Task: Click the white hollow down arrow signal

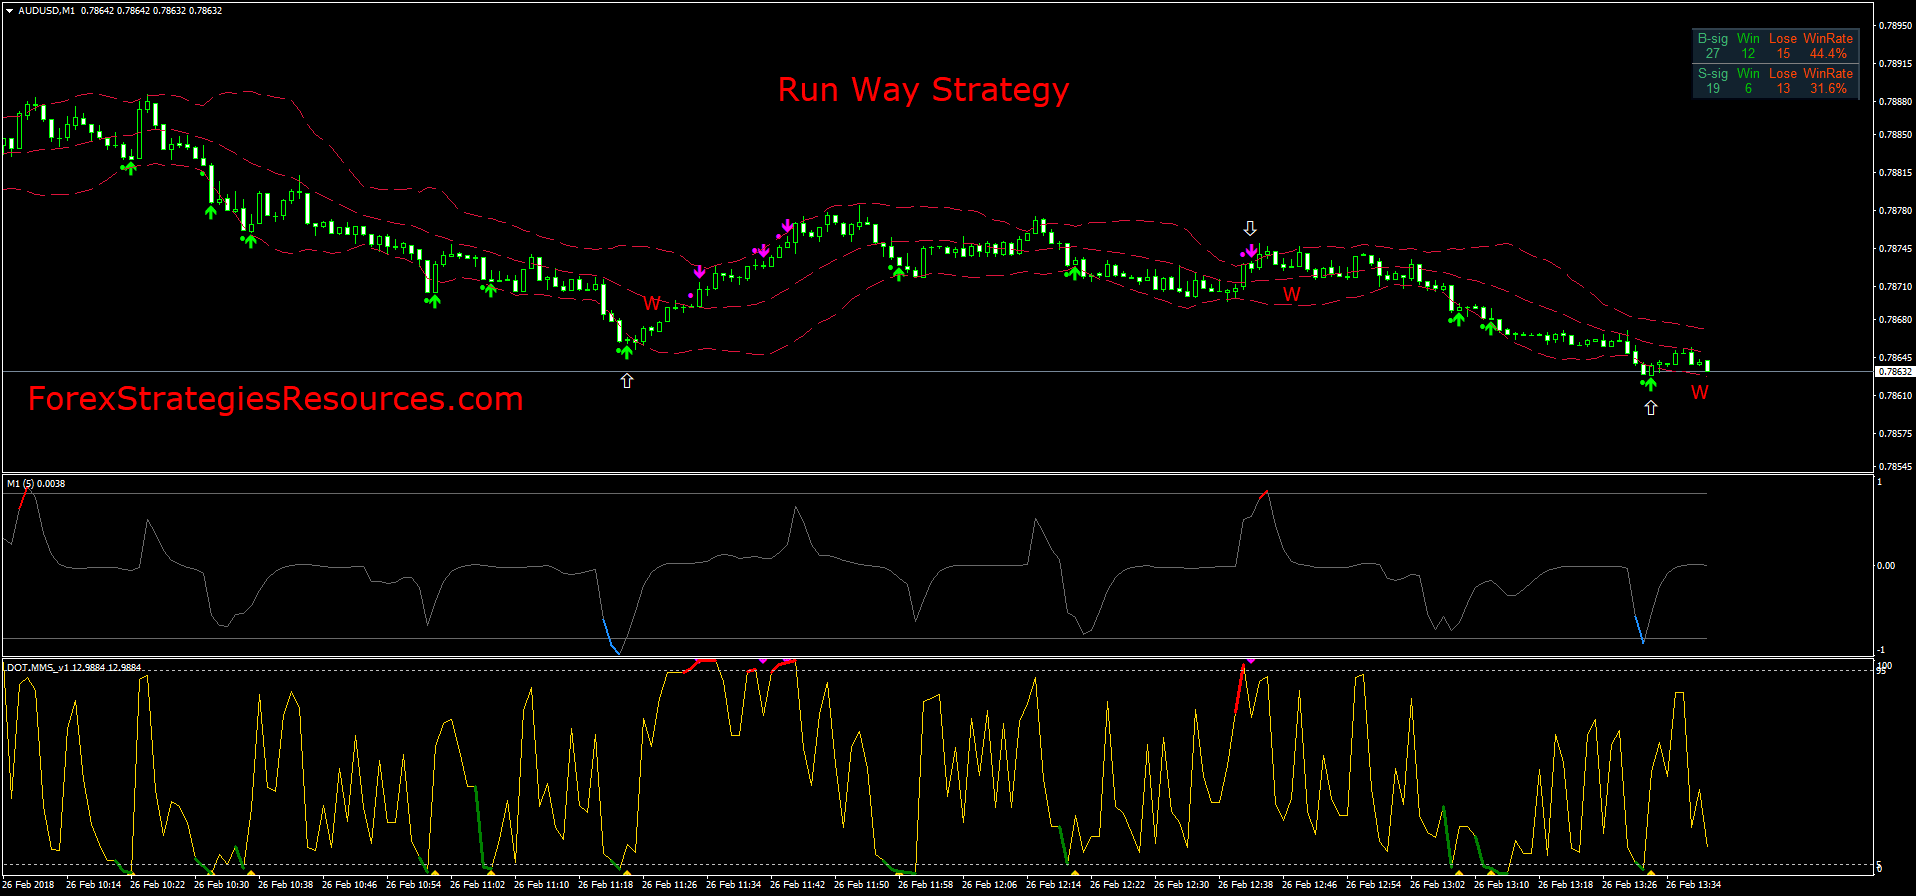Action: click(1250, 229)
